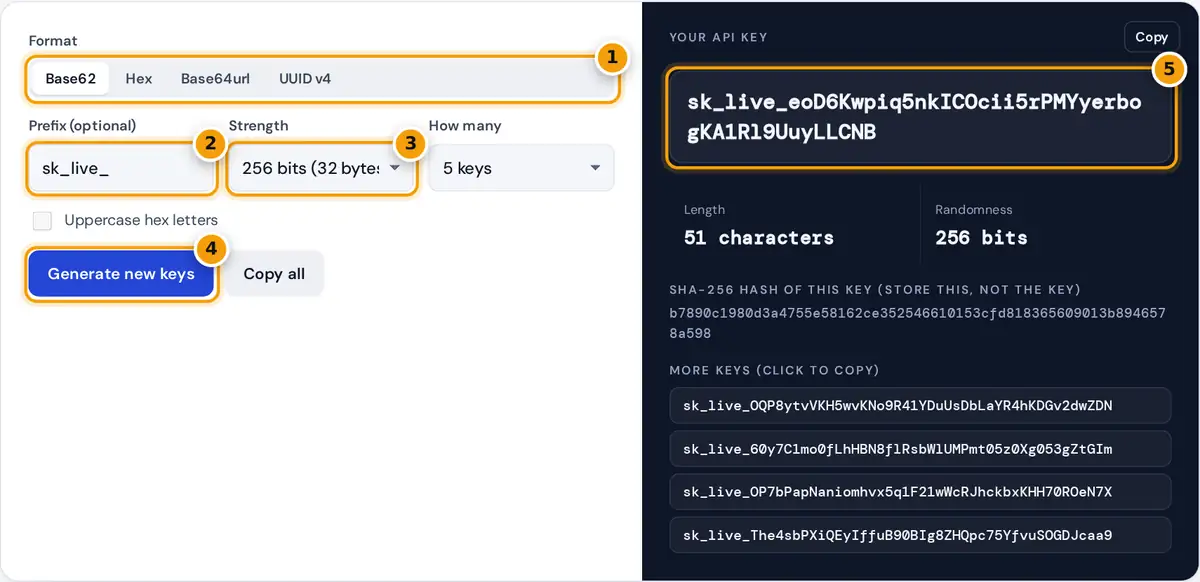Select the Base62 format tab
The height and width of the screenshot is (582, 1200).
[x=70, y=78]
